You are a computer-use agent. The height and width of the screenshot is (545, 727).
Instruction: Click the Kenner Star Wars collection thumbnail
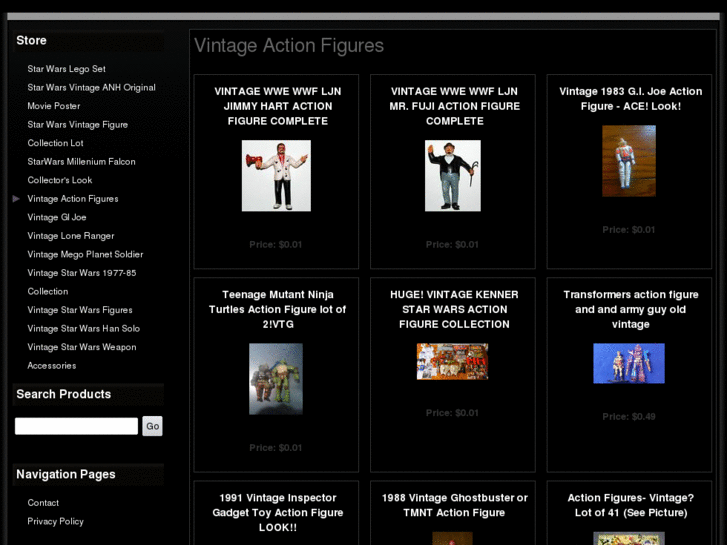click(453, 361)
